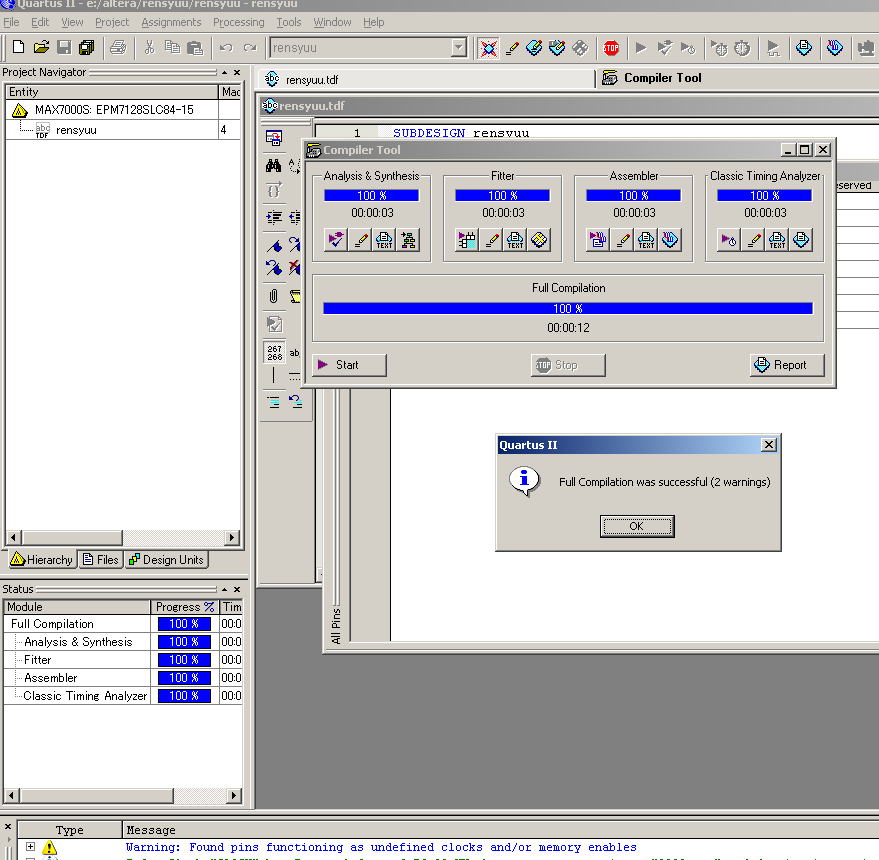Start Classic Timing Analyzer icon

coord(729,240)
